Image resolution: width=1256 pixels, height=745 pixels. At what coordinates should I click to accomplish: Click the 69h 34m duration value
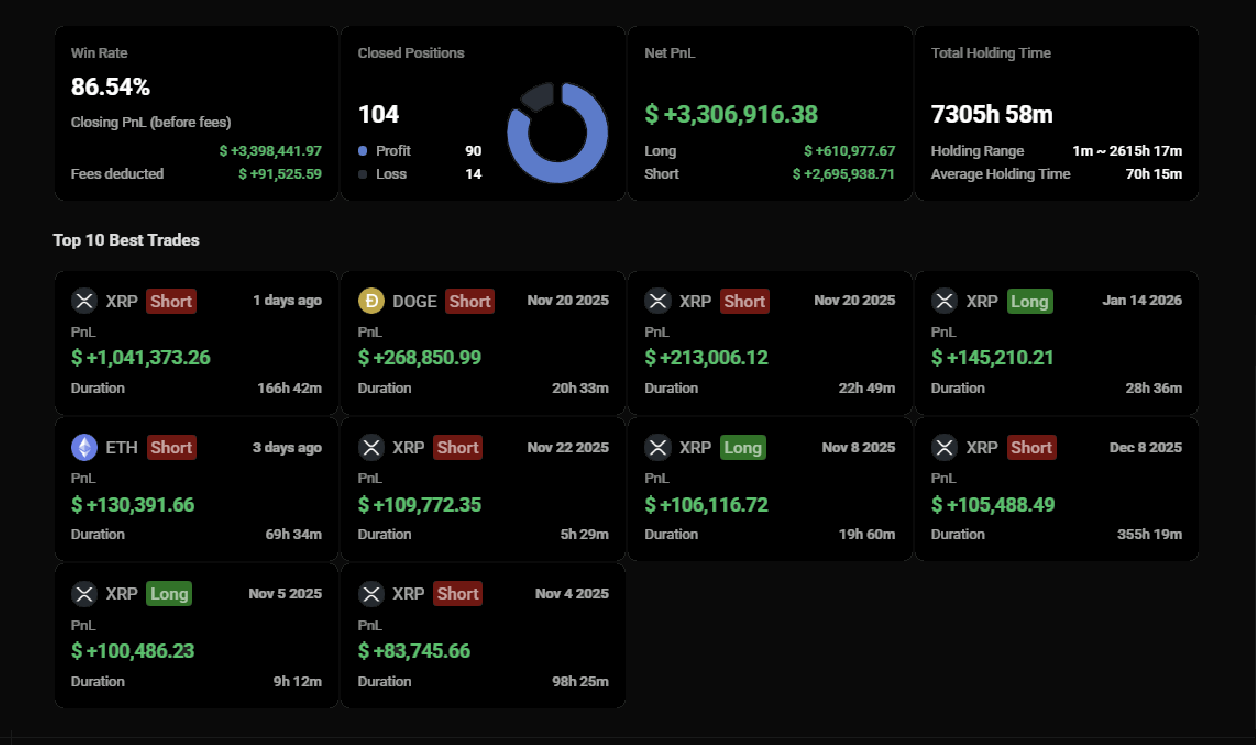[x=293, y=534]
